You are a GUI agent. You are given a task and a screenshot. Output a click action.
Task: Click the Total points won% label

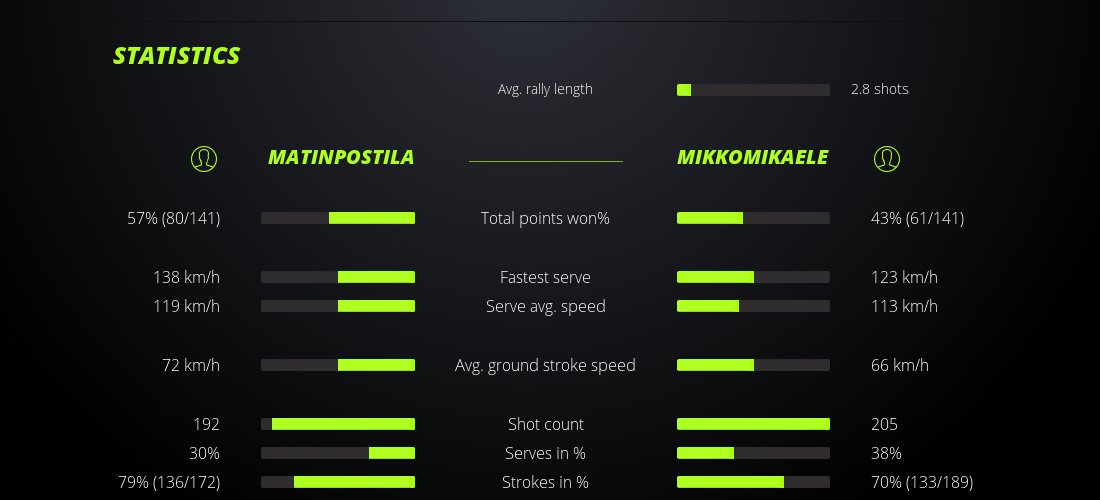coord(545,218)
